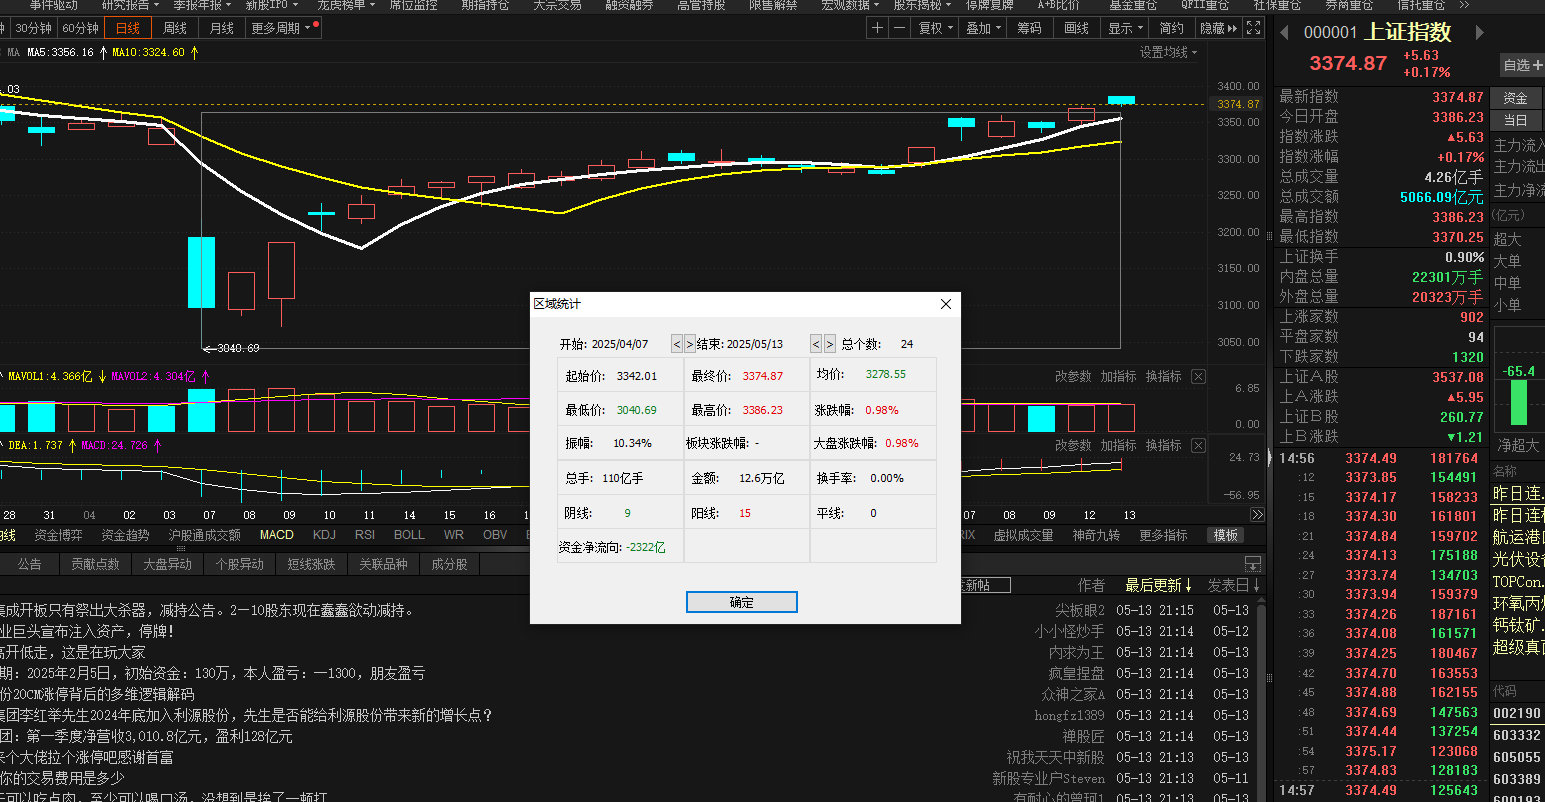Open the 显示 dropdown
The height and width of the screenshot is (802, 1545).
tap(1126, 28)
